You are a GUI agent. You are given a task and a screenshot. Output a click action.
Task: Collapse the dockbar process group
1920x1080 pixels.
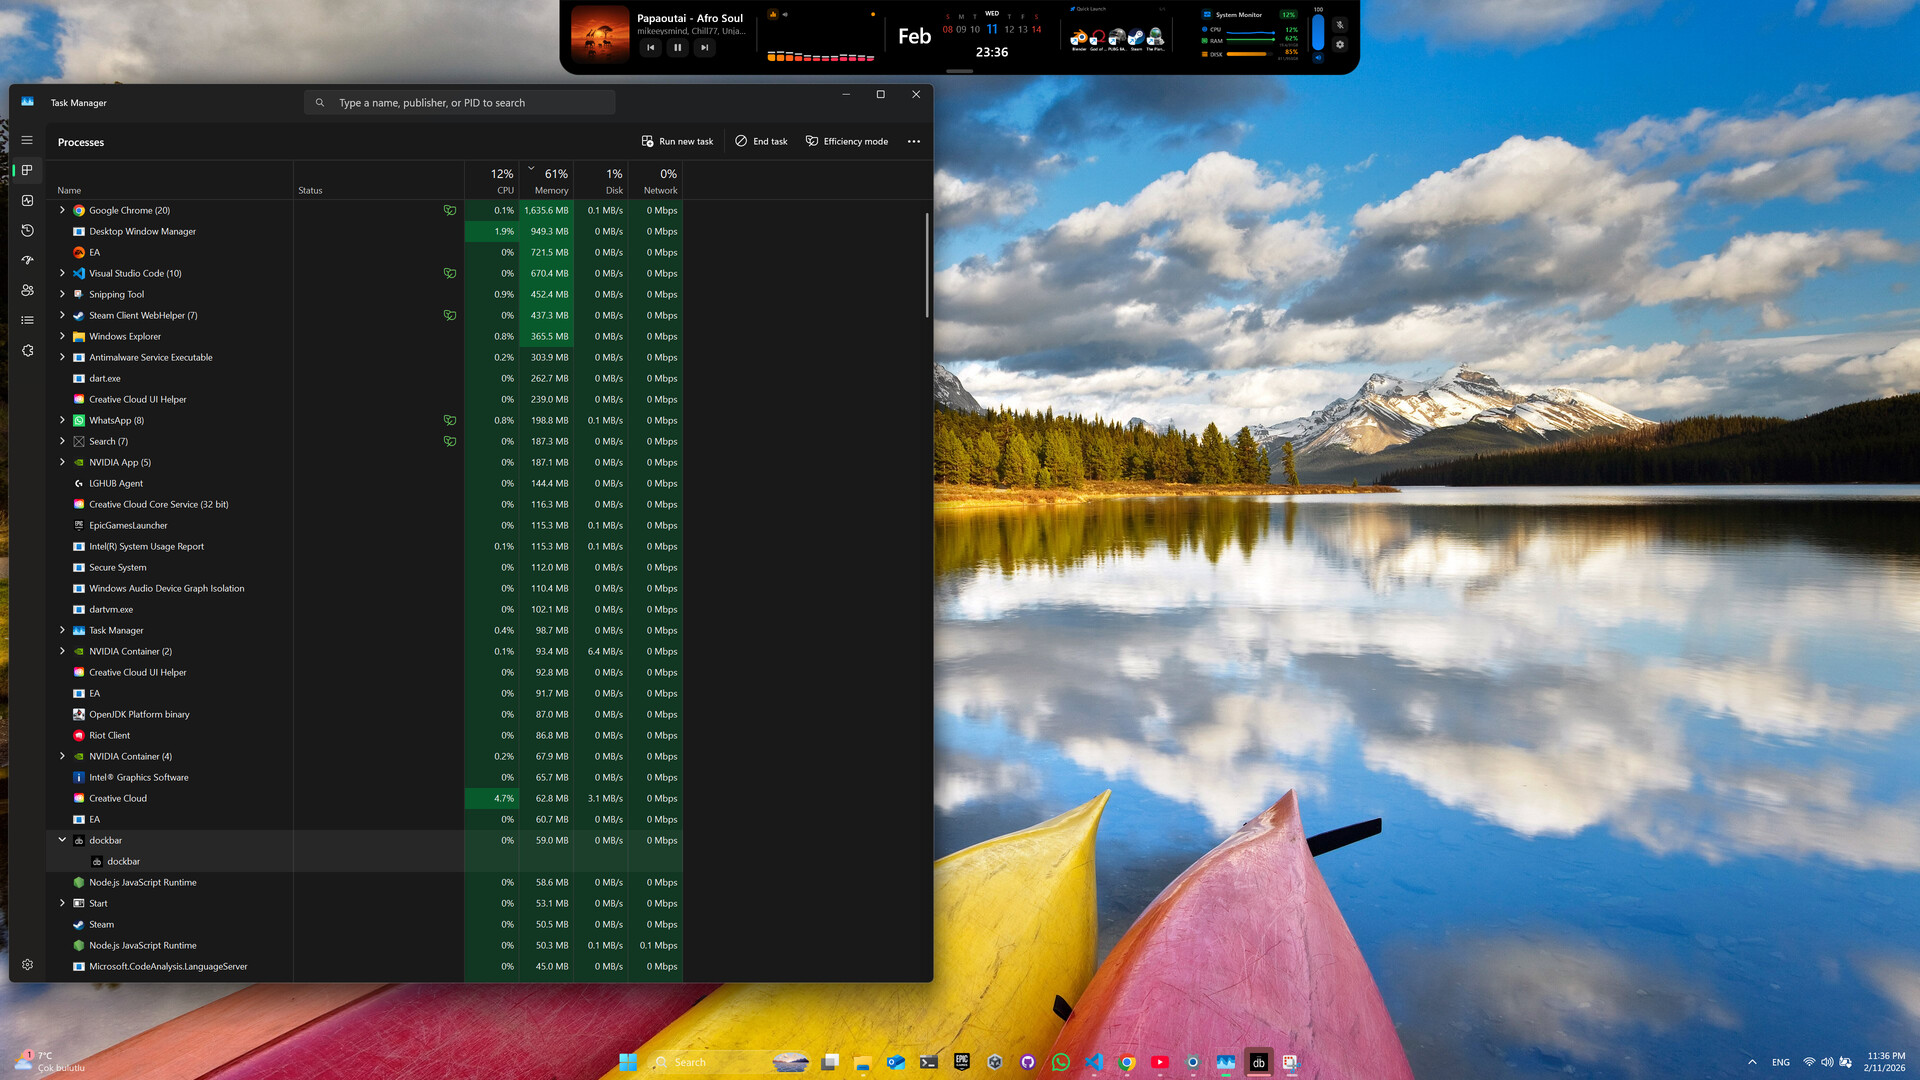[62, 840]
